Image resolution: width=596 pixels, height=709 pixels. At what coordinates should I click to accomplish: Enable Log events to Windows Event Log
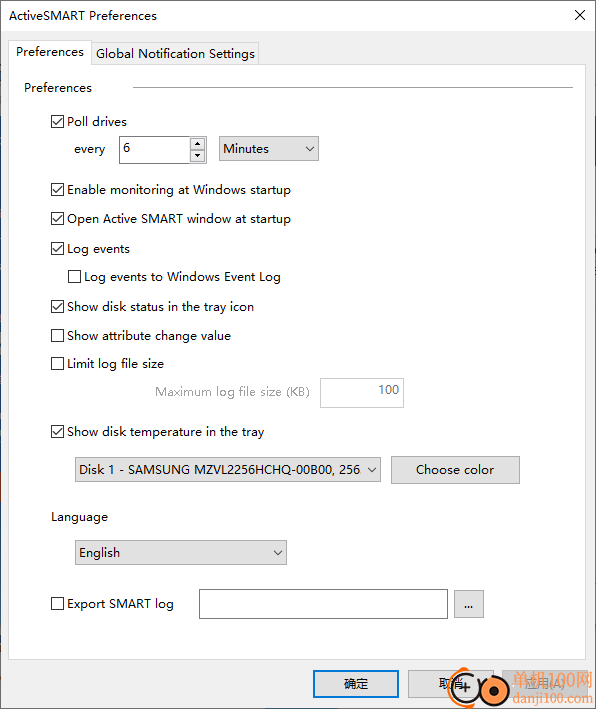point(74,277)
